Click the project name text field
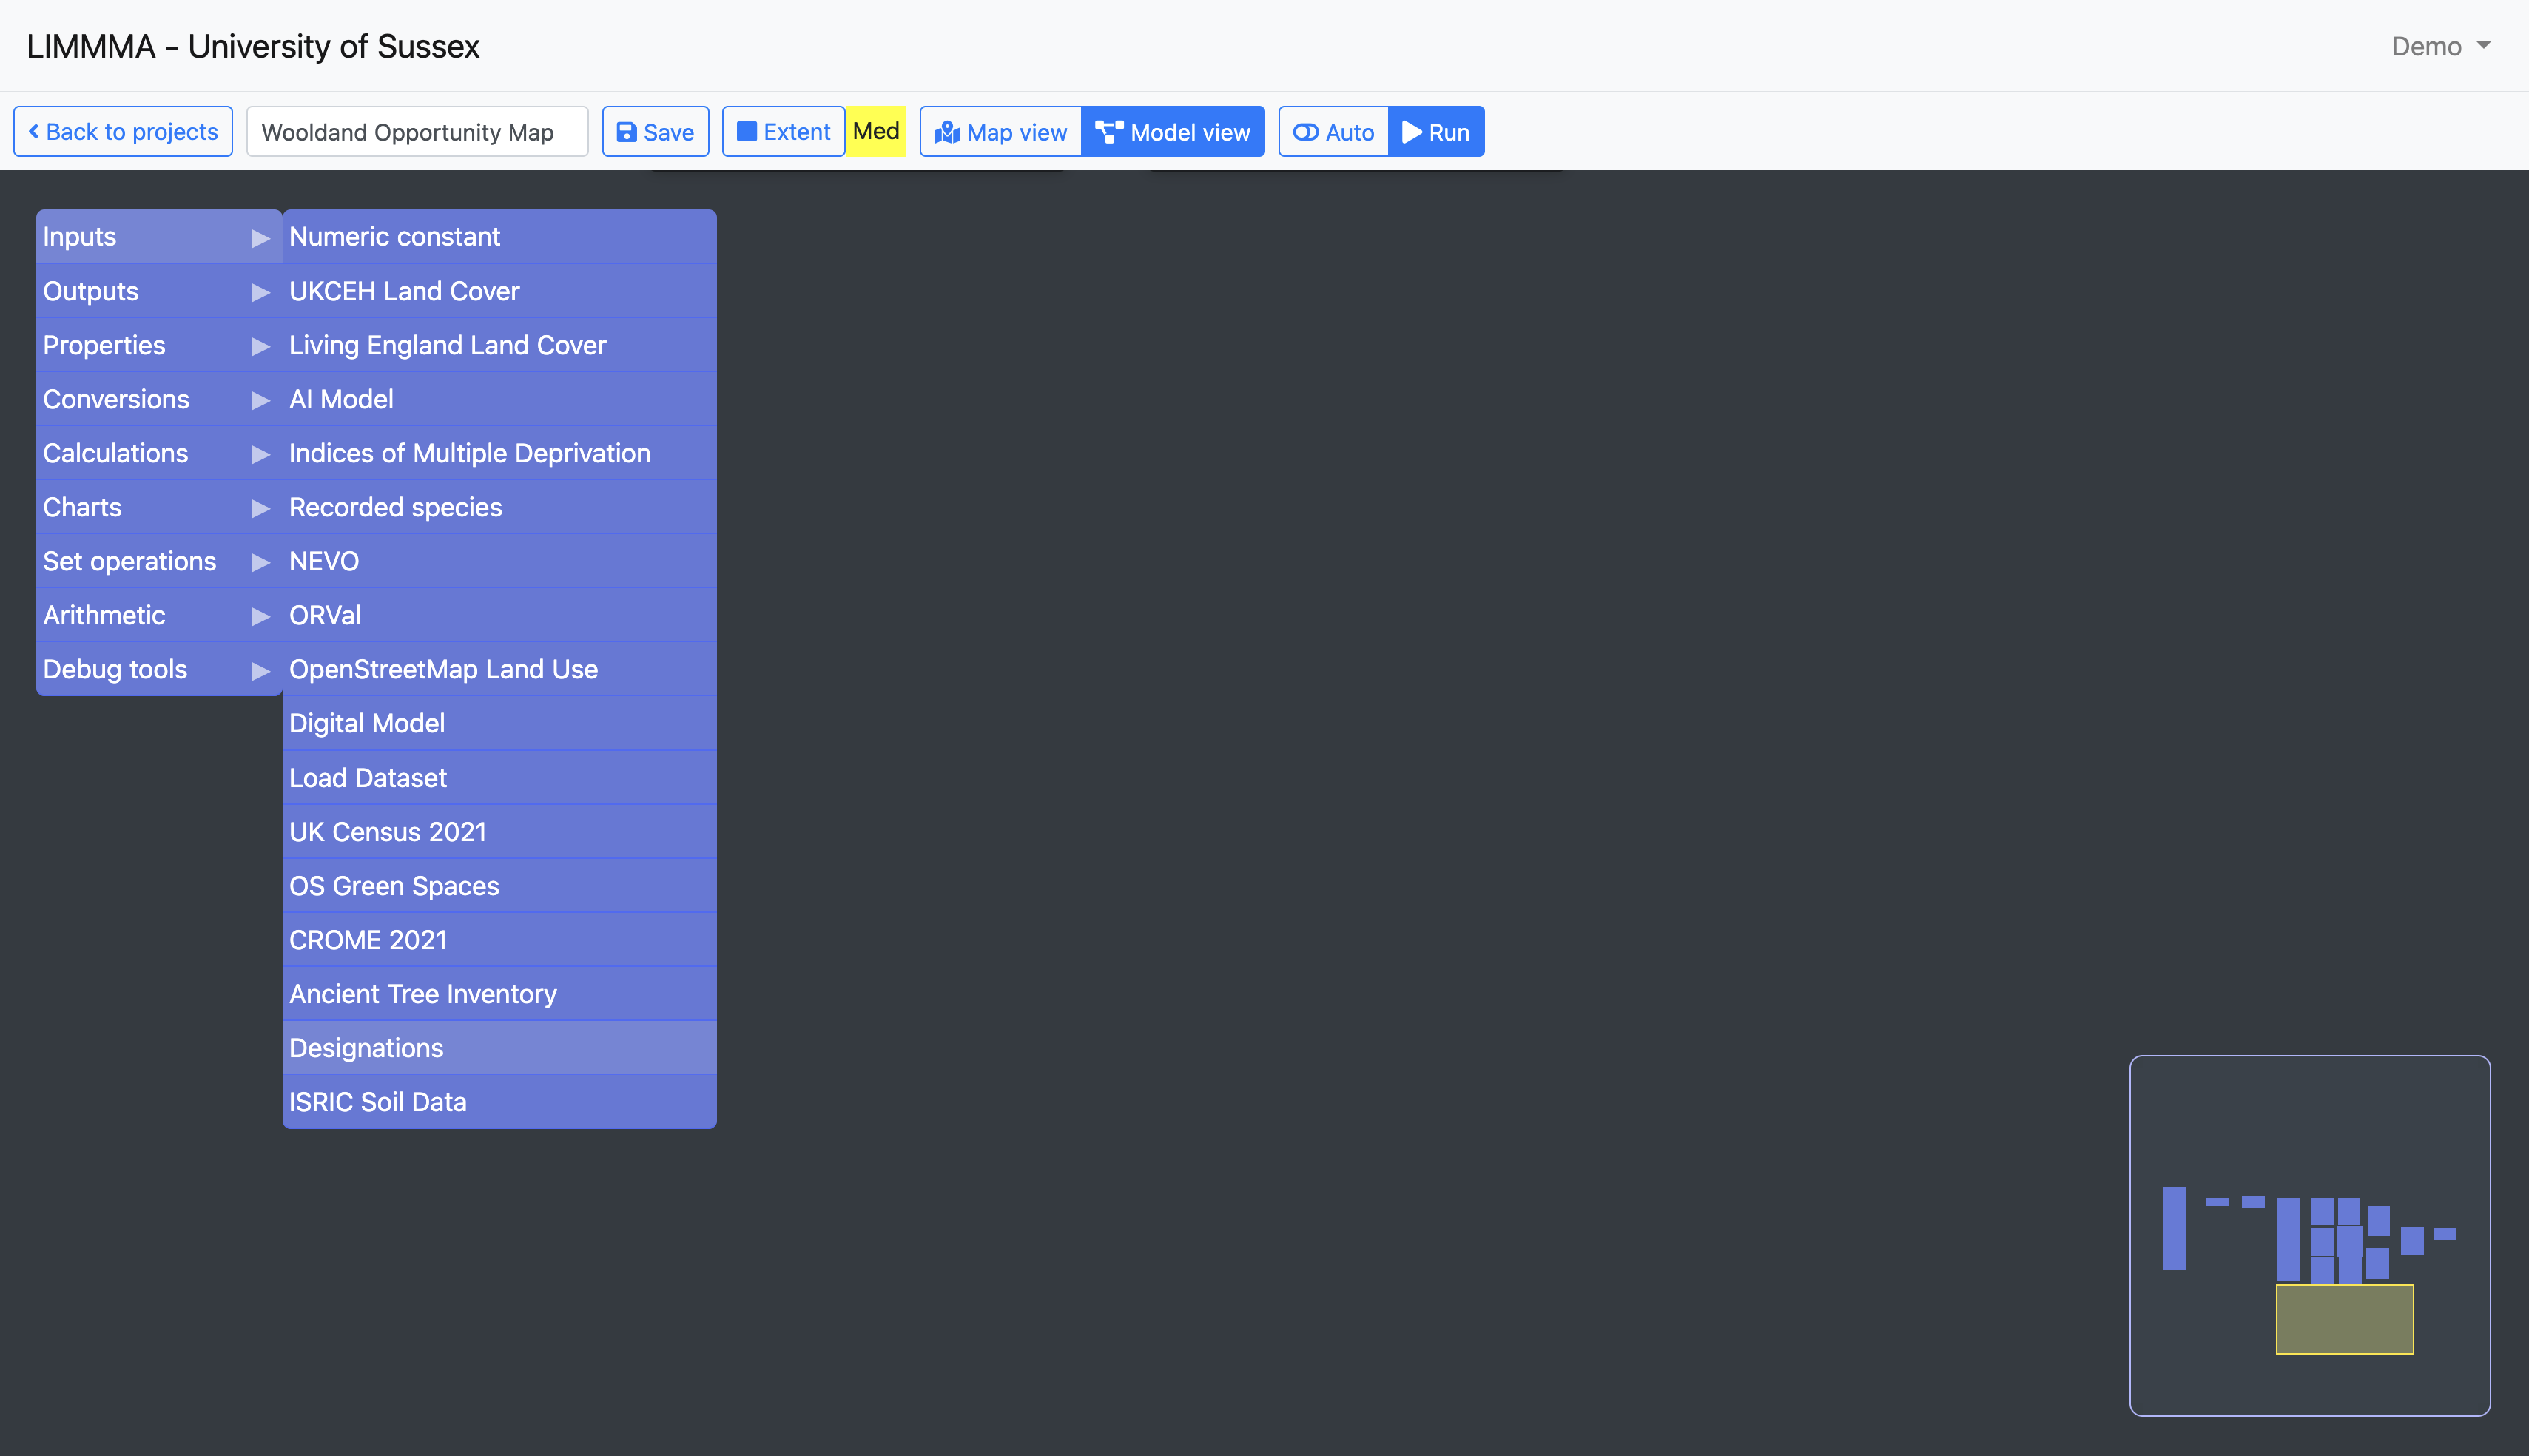 coord(417,132)
